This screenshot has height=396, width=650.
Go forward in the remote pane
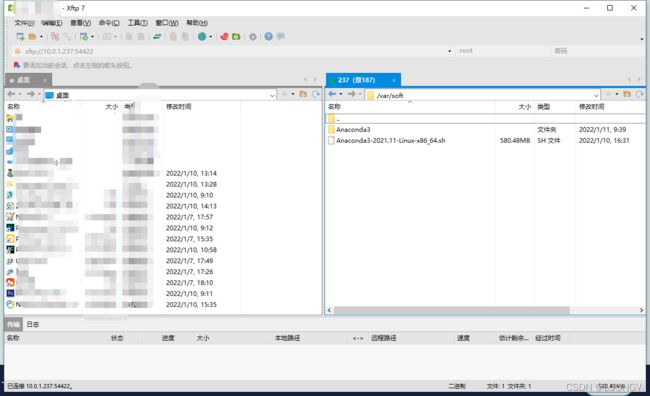[x=352, y=94]
